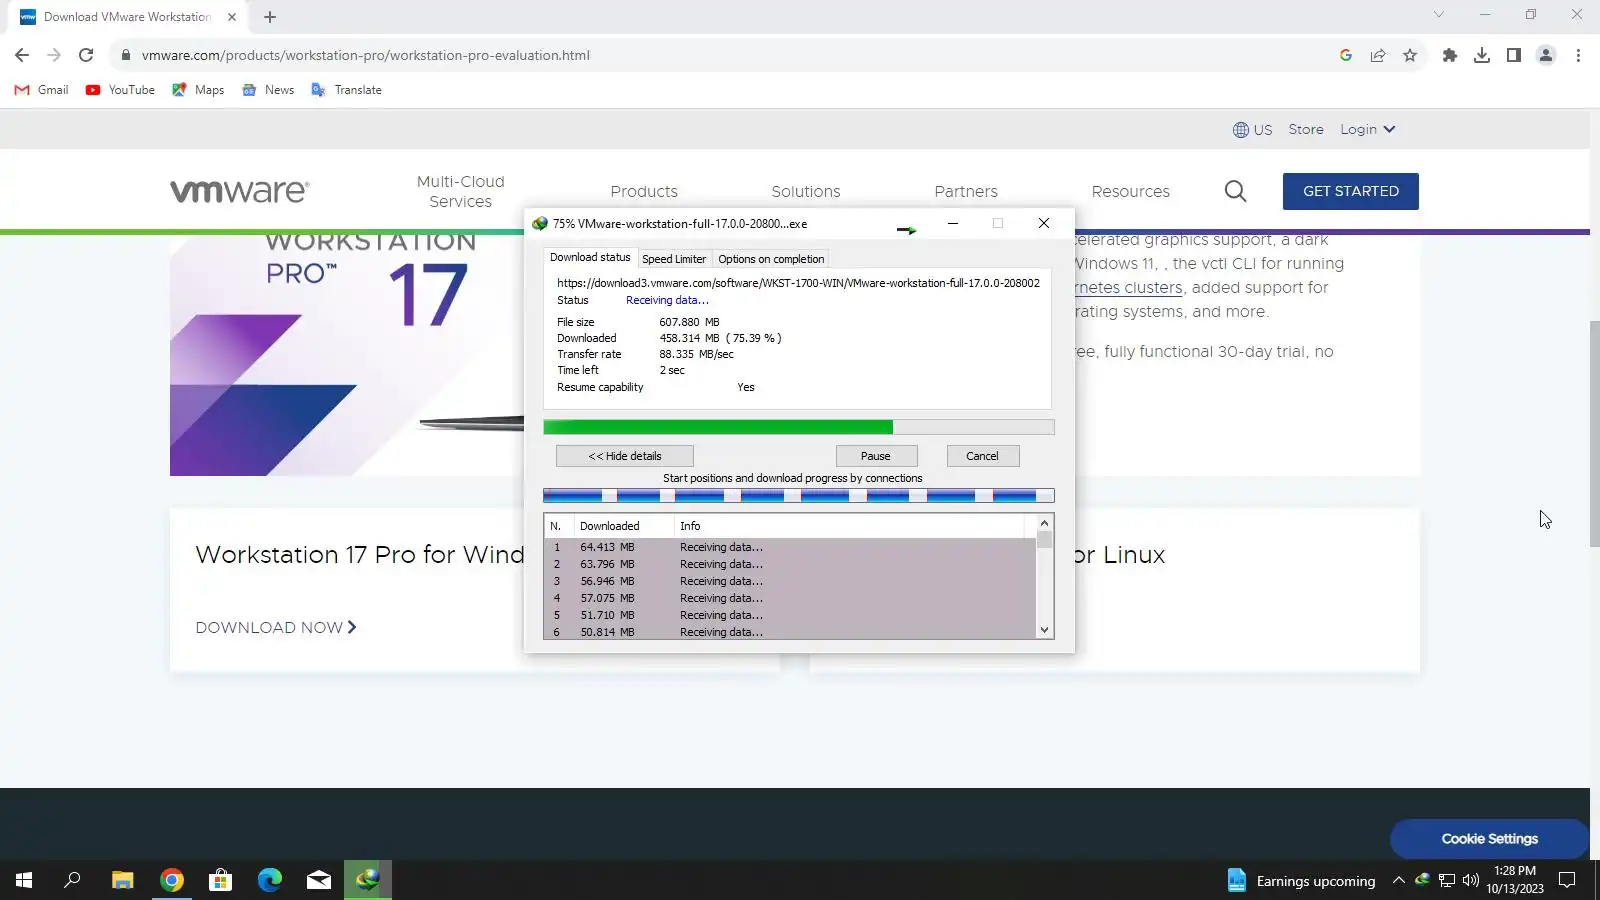Open the Solutions menu
The width and height of the screenshot is (1600, 900).
click(806, 191)
